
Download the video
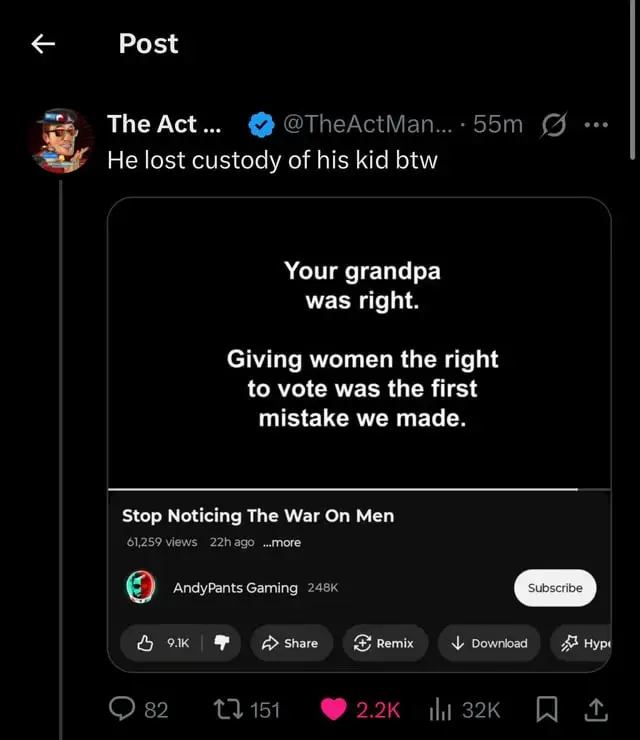pyautogui.click(x=489, y=643)
